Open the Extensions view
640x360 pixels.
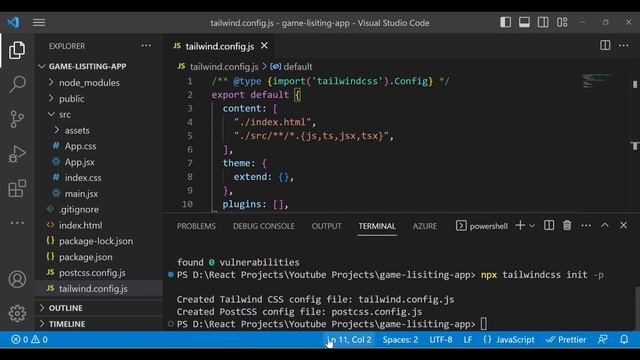pyautogui.click(x=17, y=188)
